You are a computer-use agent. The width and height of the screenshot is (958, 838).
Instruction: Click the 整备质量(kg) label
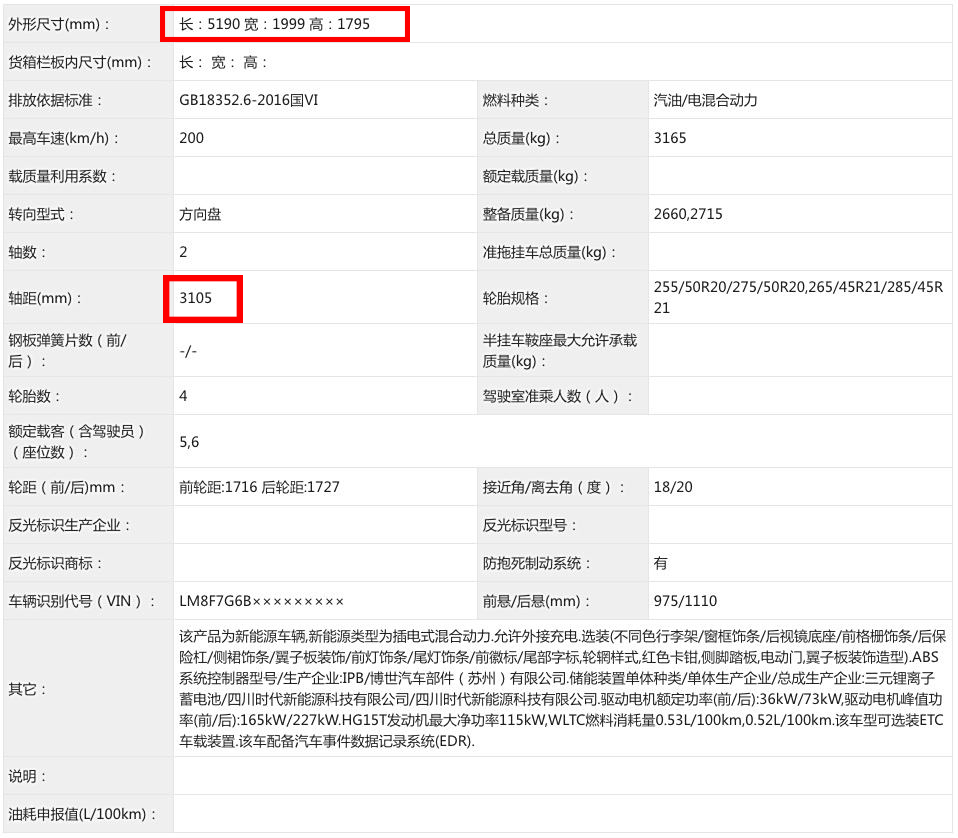(528, 214)
